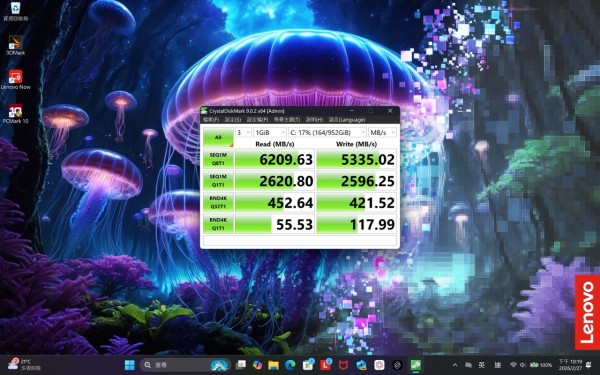Click the 421.52 write value
The width and height of the screenshot is (600, 375).
(357, 202)
